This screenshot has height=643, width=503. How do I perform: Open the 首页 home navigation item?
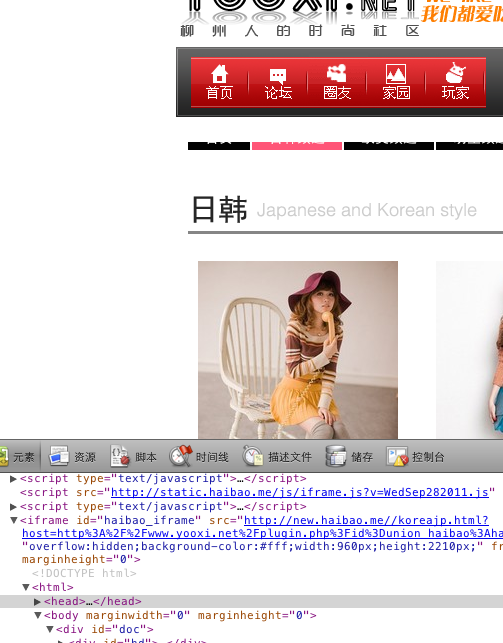coord(219,82)
